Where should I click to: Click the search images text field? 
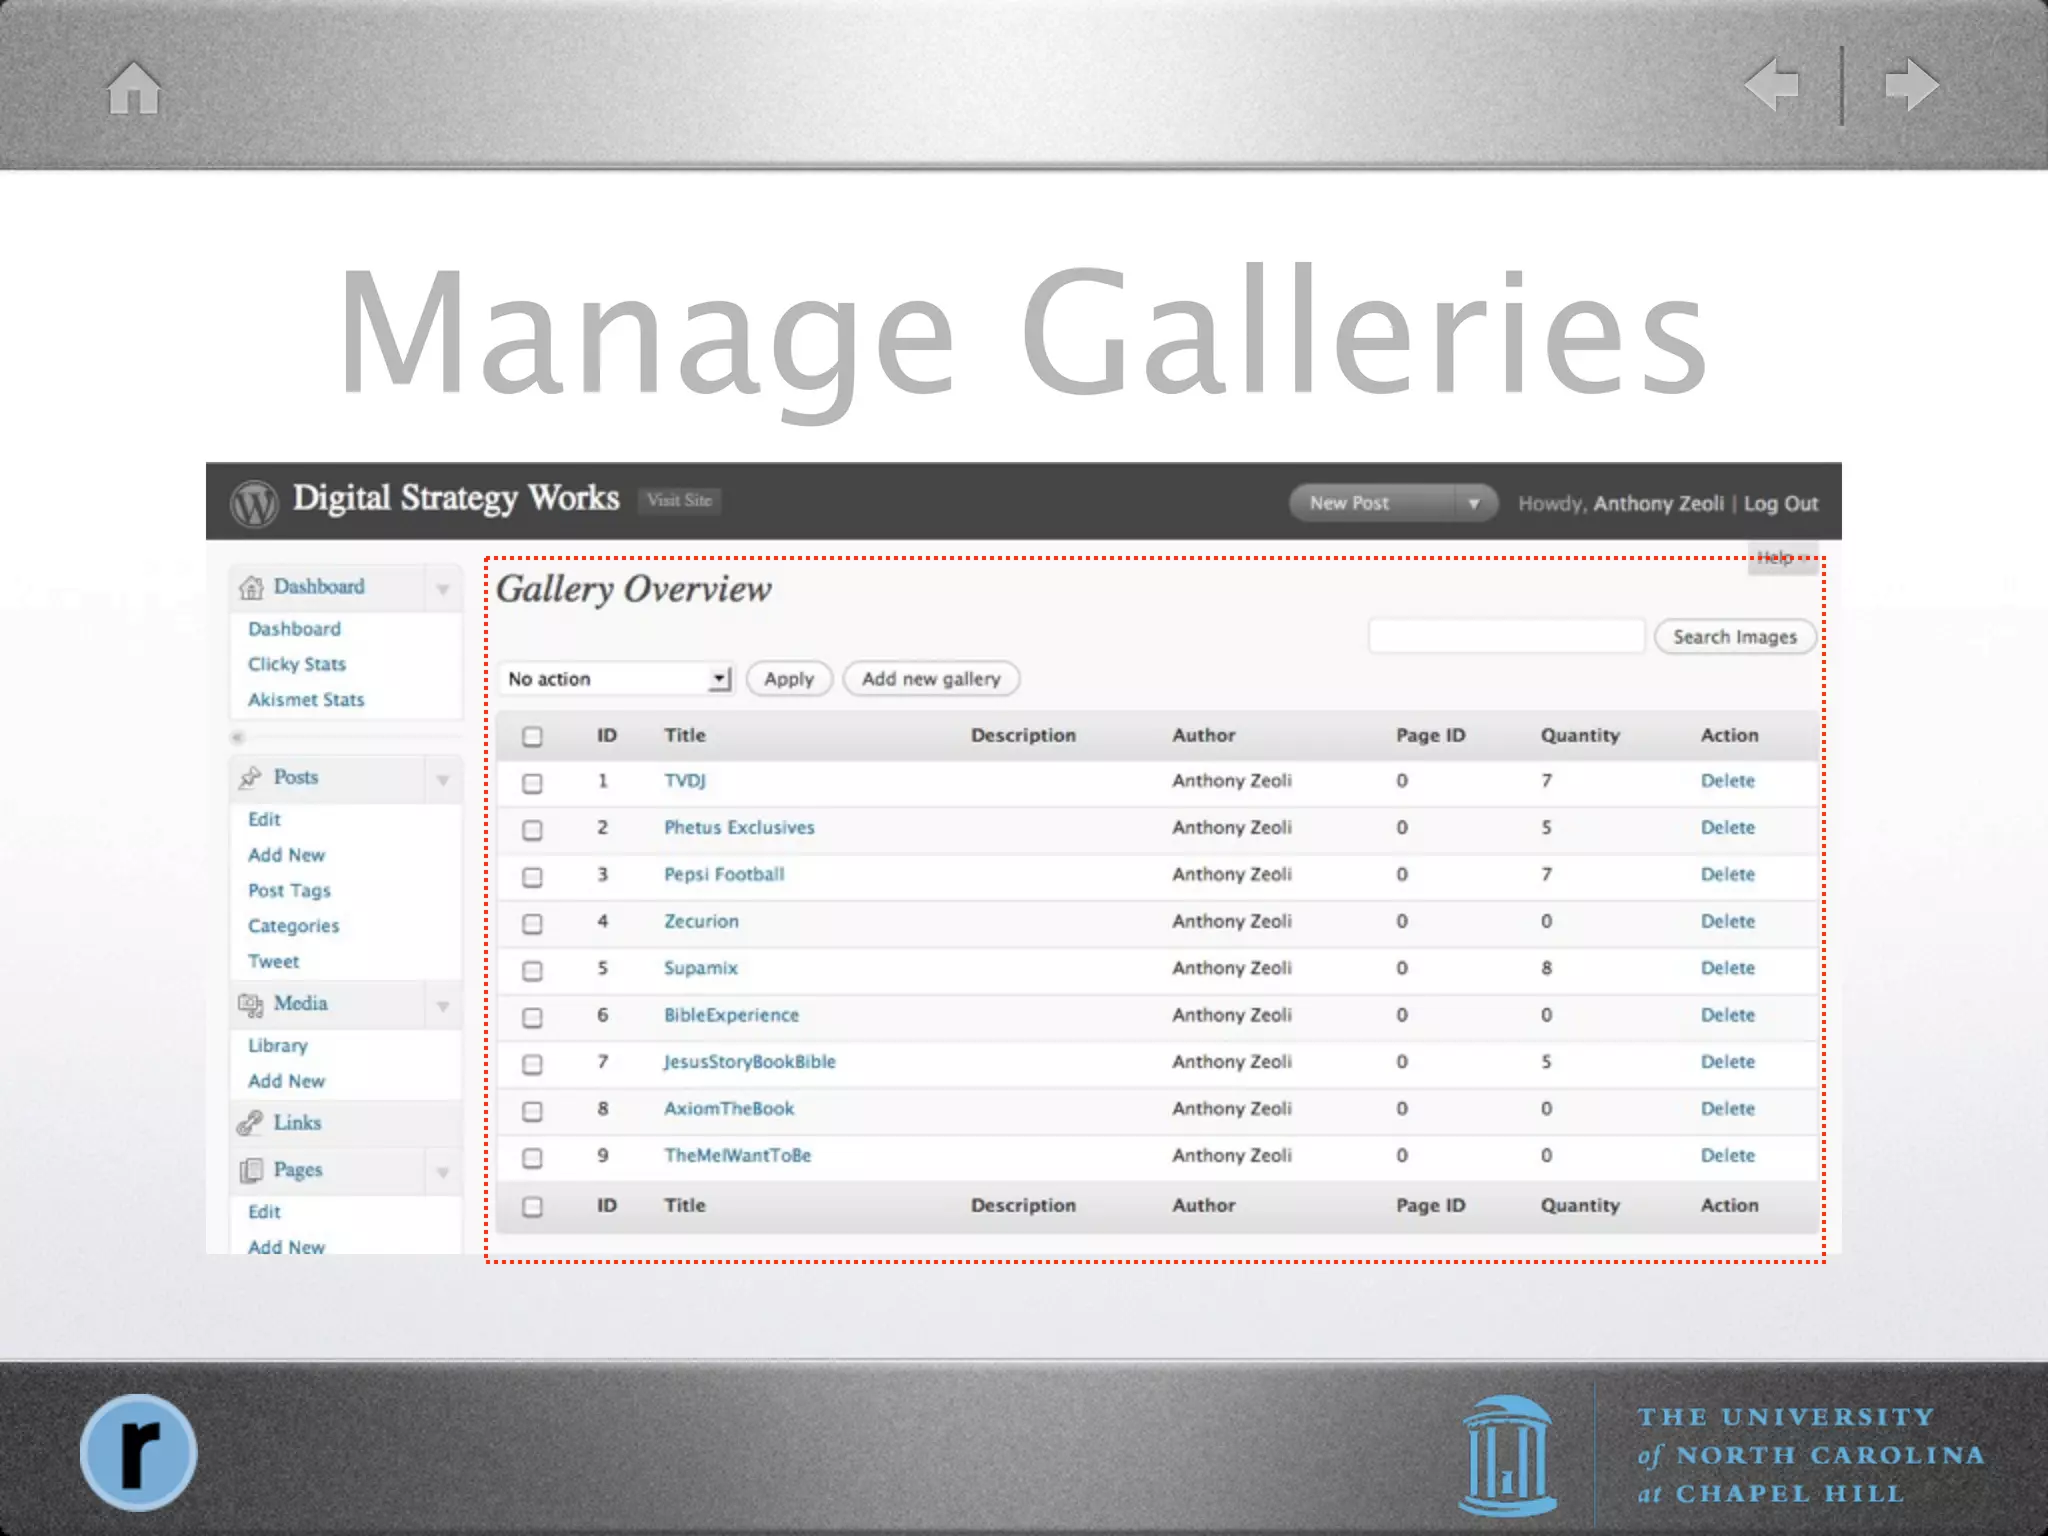point(1506,636)
